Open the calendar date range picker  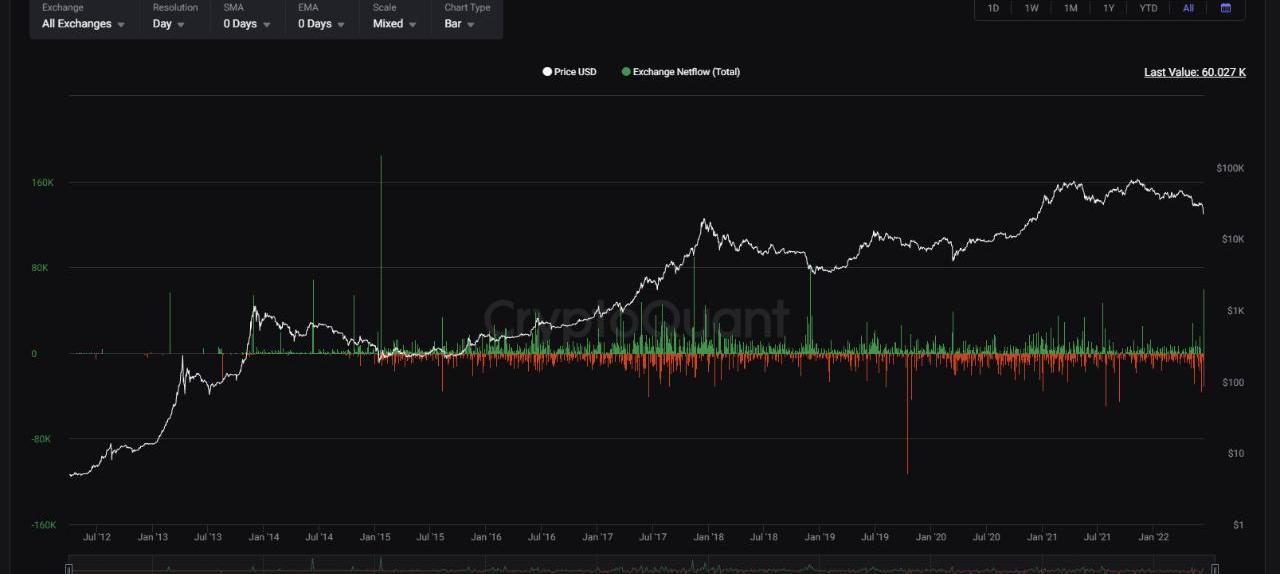(1225, 8)
